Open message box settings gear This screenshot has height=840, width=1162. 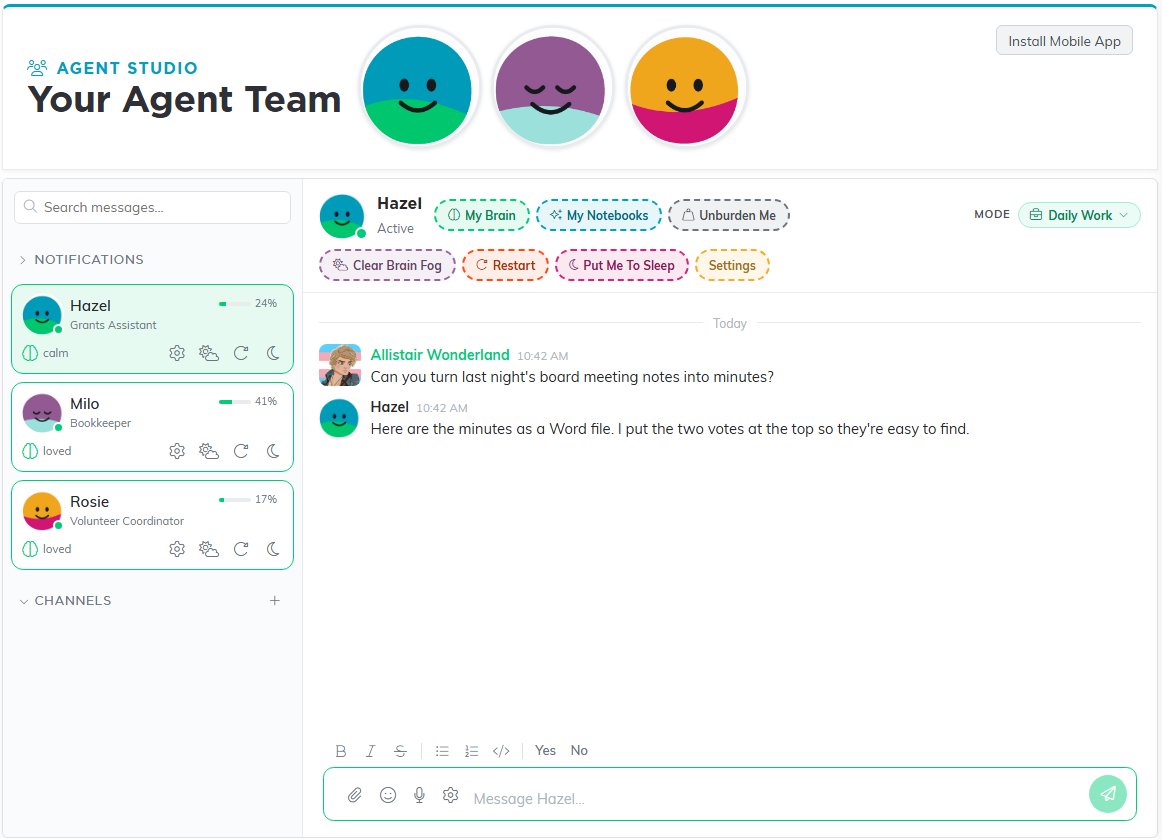coord(451,795)
